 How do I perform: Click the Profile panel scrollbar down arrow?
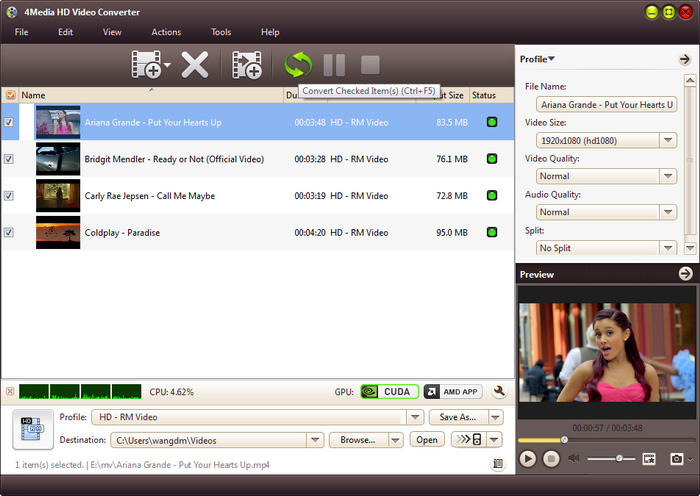click(x=690, y=247)
